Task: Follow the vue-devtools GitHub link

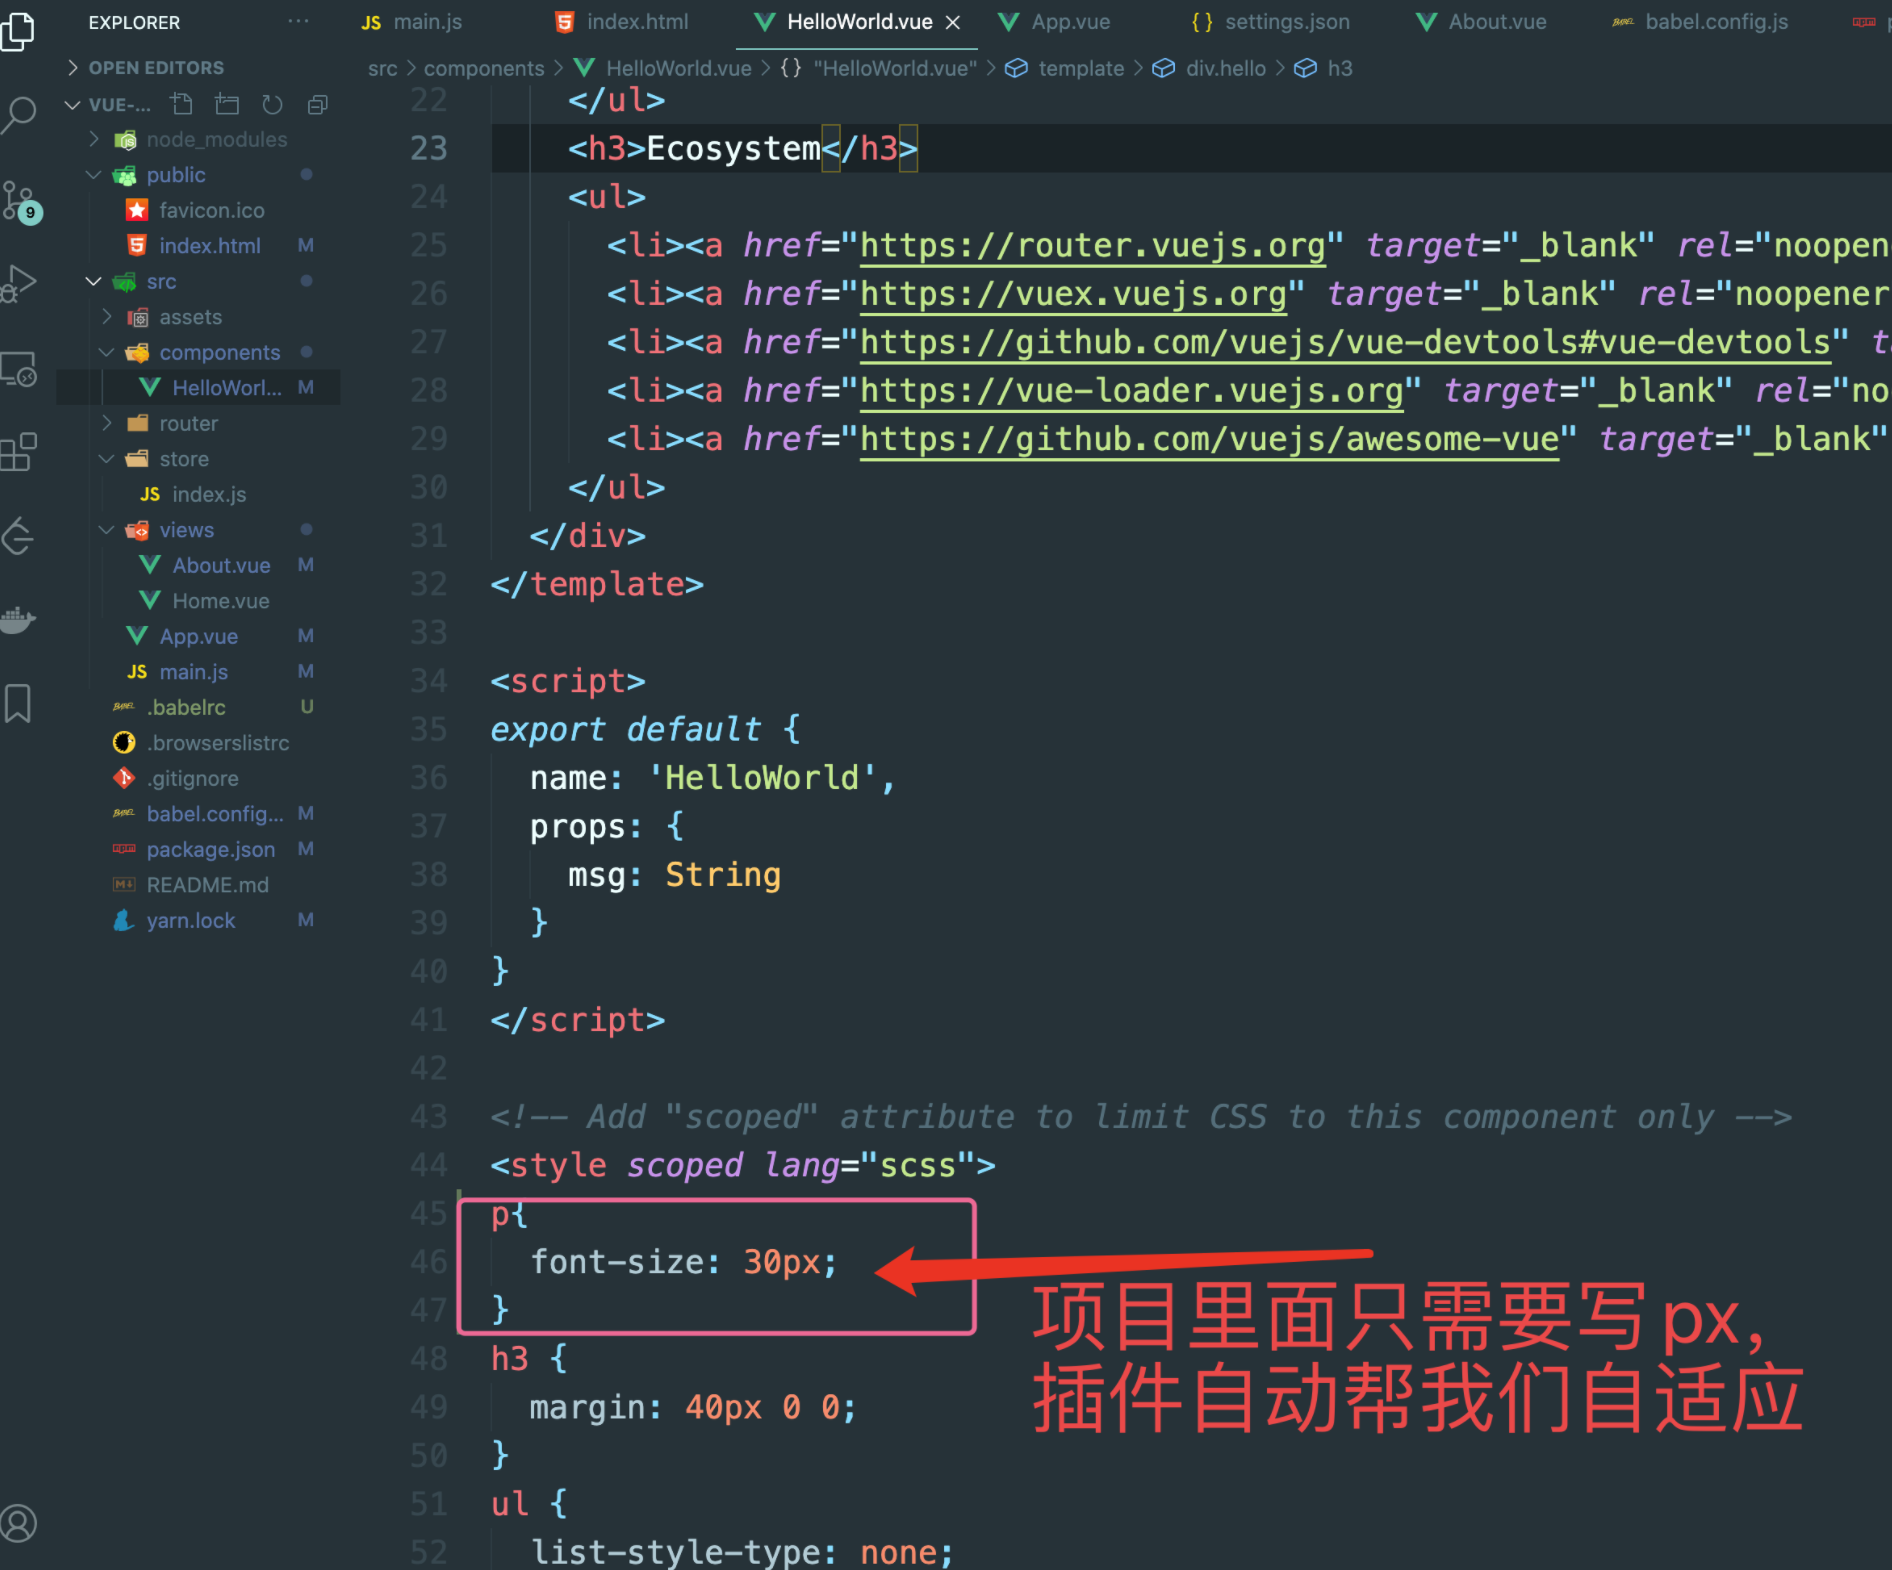Action: click(x=1344, y=342)
